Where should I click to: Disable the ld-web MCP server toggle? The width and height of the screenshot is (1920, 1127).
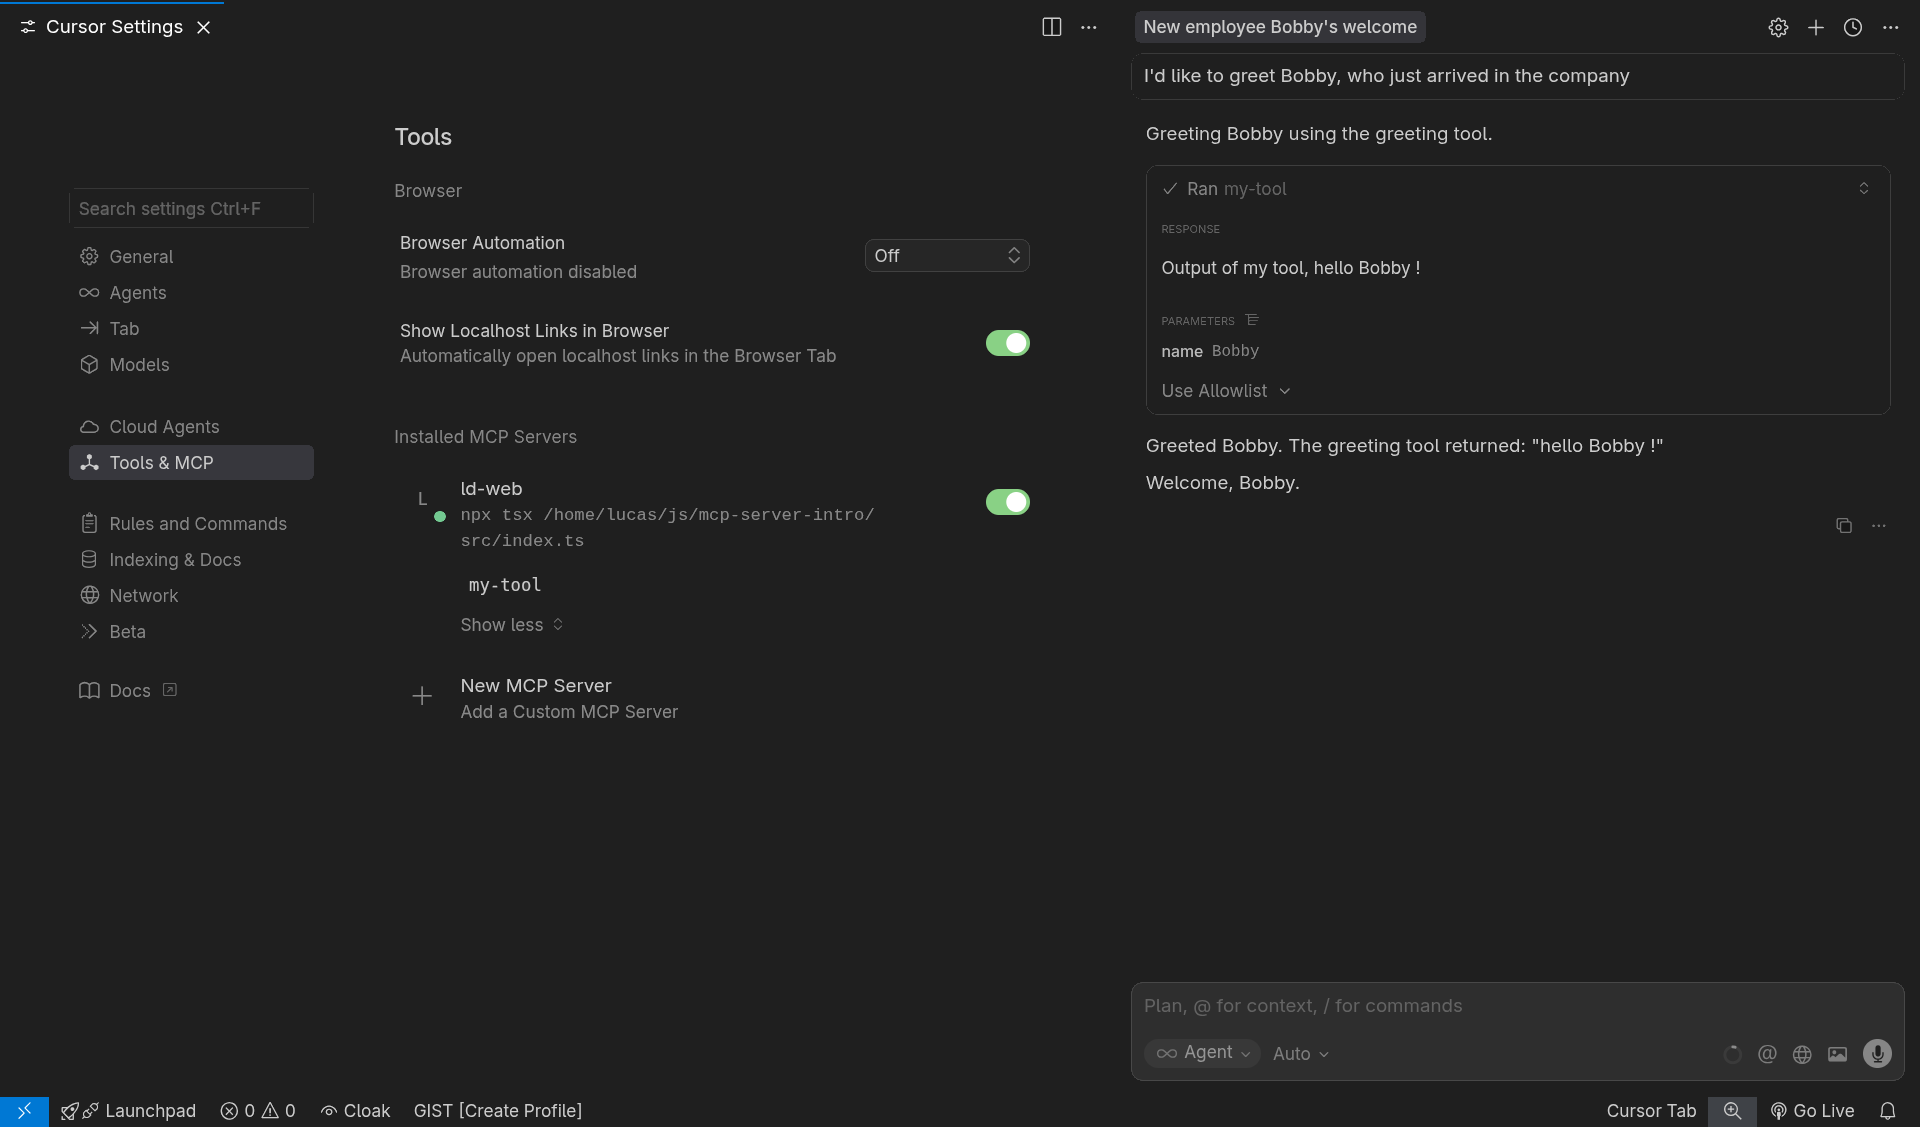pyautogui.click(x=1007, y=502)
